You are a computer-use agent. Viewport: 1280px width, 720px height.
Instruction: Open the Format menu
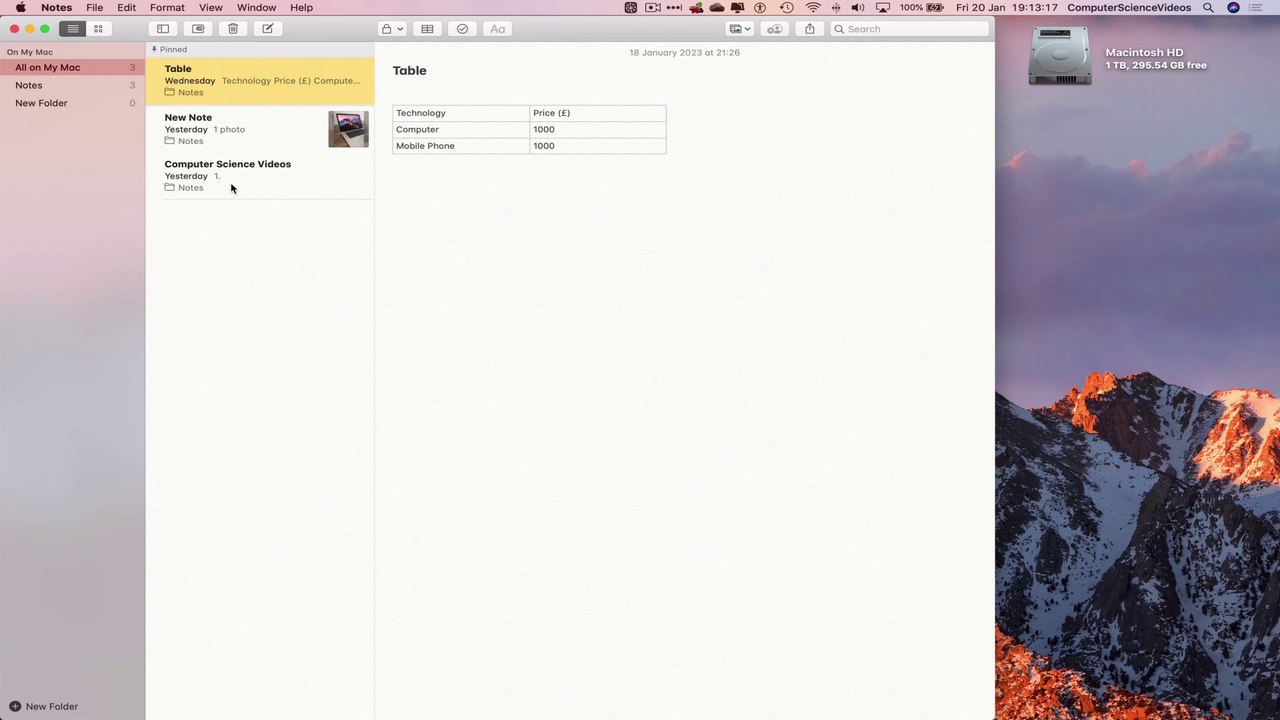(167, 7)
